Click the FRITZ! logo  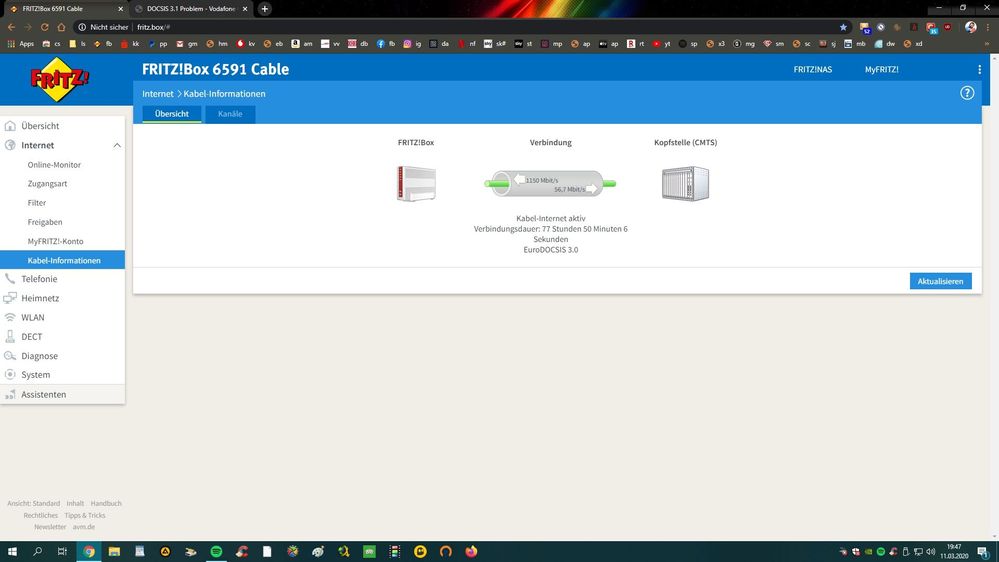click(60, 79)
